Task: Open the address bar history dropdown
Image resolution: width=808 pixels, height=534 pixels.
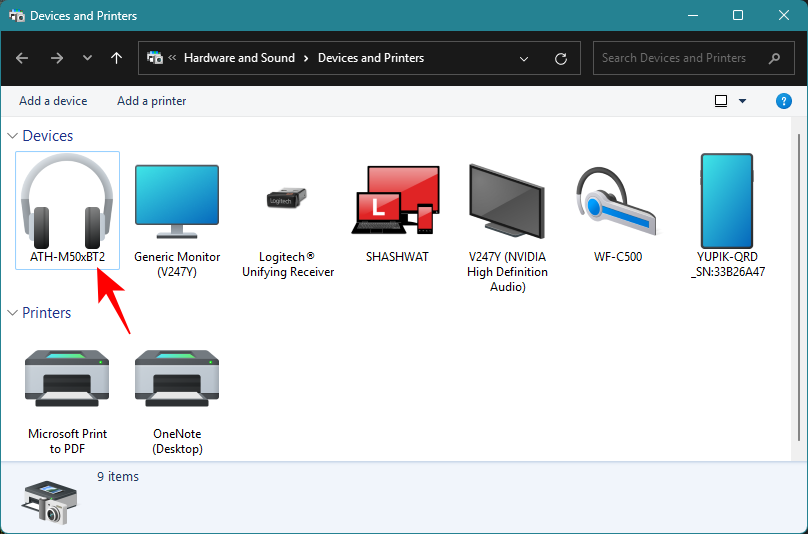Action: point(524,58)
